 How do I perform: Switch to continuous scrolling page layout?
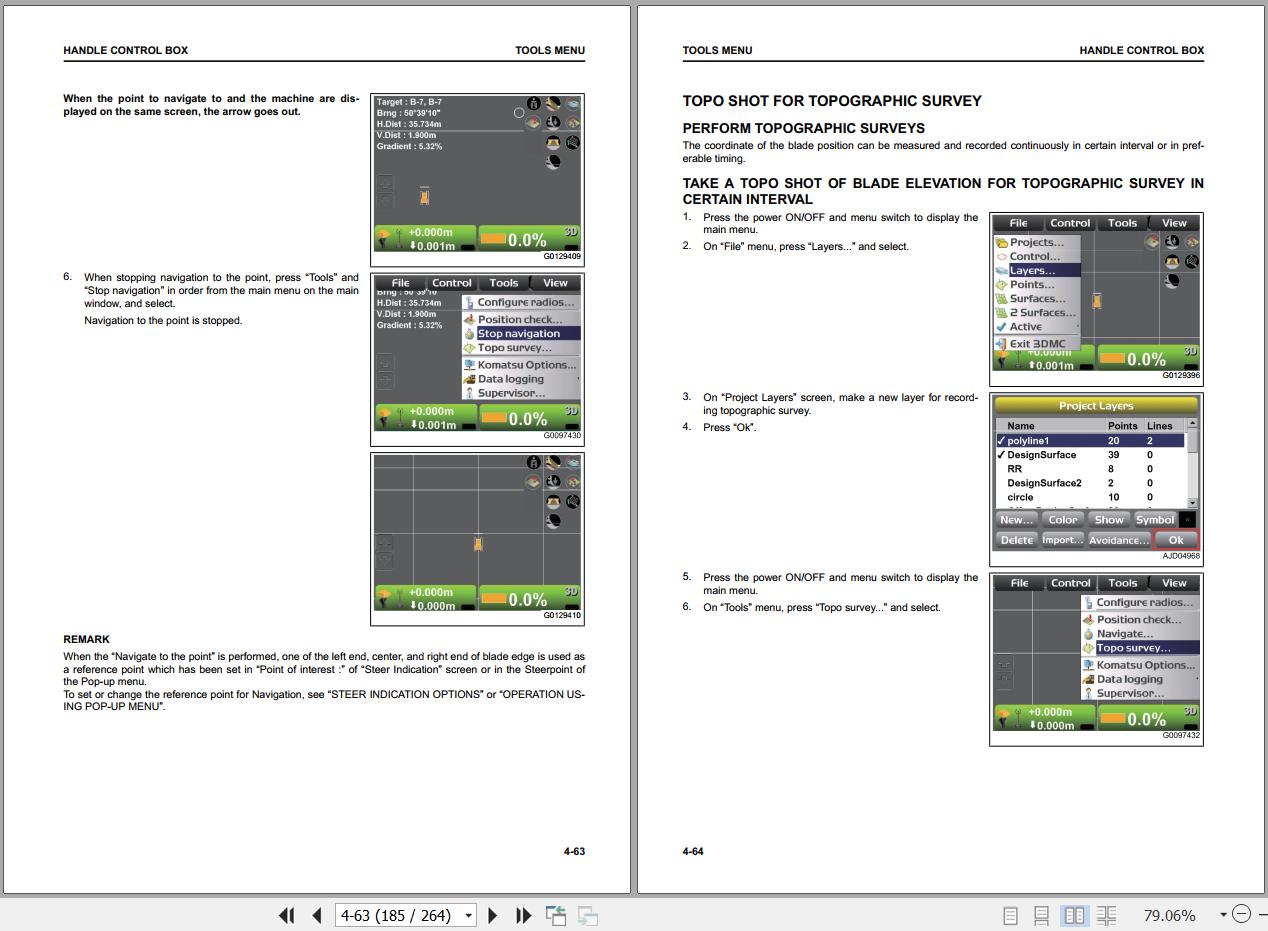click(1041, 915)
